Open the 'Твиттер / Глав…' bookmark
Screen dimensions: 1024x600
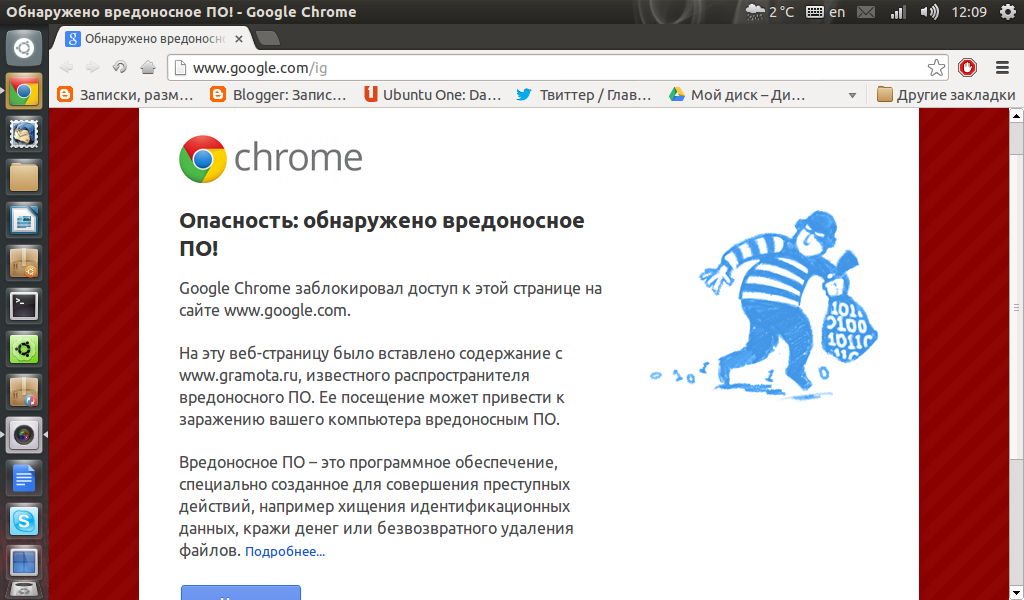click(584, 95)
